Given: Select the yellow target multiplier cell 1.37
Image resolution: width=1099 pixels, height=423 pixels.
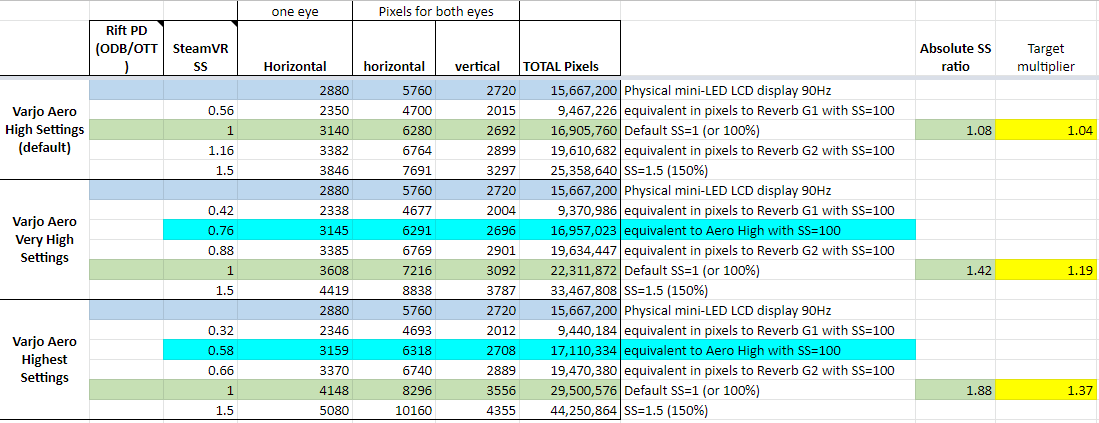Looking at the screenshot, I should (x=1046, y=390).
